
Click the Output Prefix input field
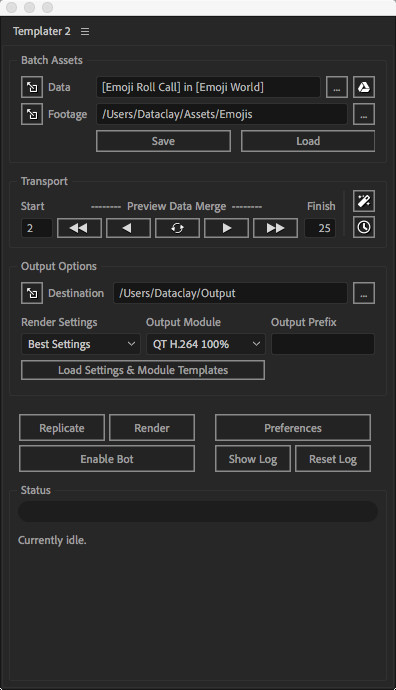point(323,344)
